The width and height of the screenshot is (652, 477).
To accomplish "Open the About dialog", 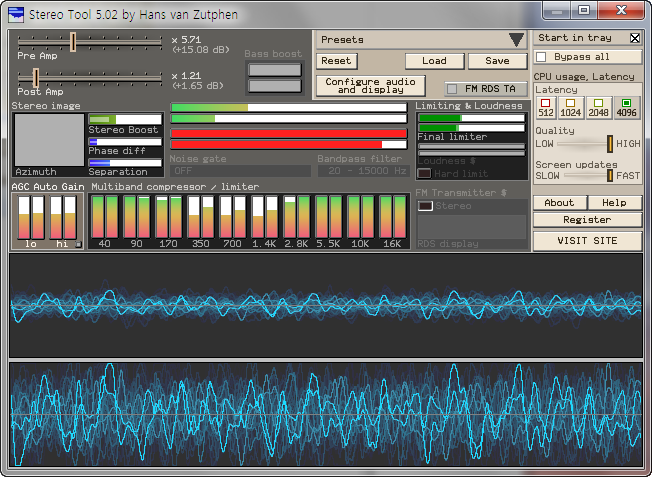I will (x=559, y=203).
